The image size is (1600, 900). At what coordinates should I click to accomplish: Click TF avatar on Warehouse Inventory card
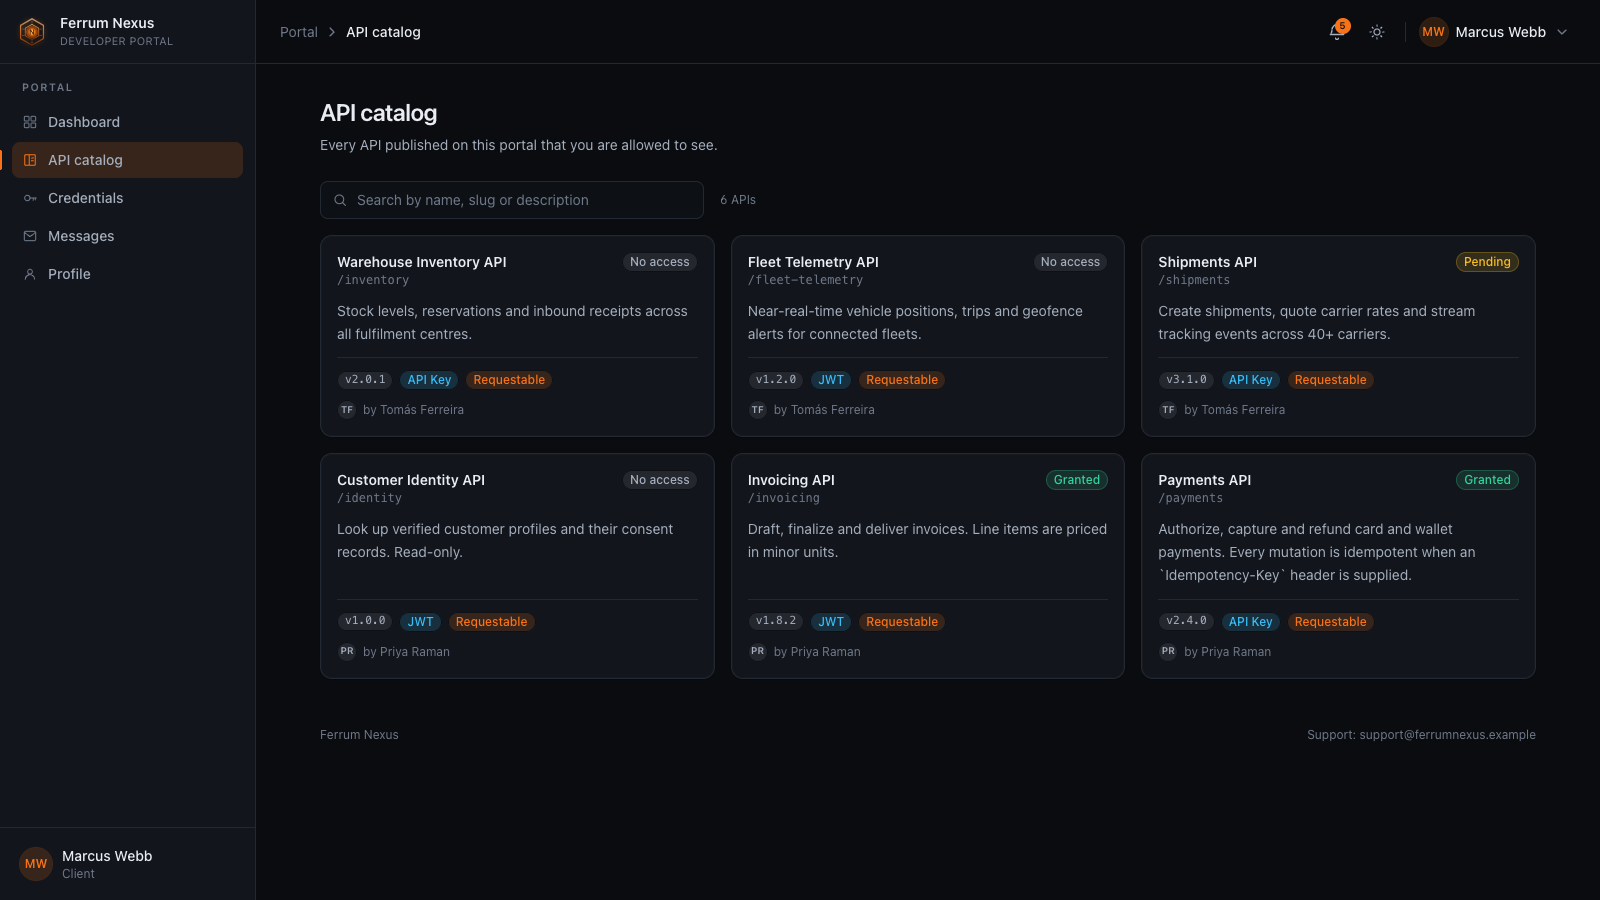347,410
